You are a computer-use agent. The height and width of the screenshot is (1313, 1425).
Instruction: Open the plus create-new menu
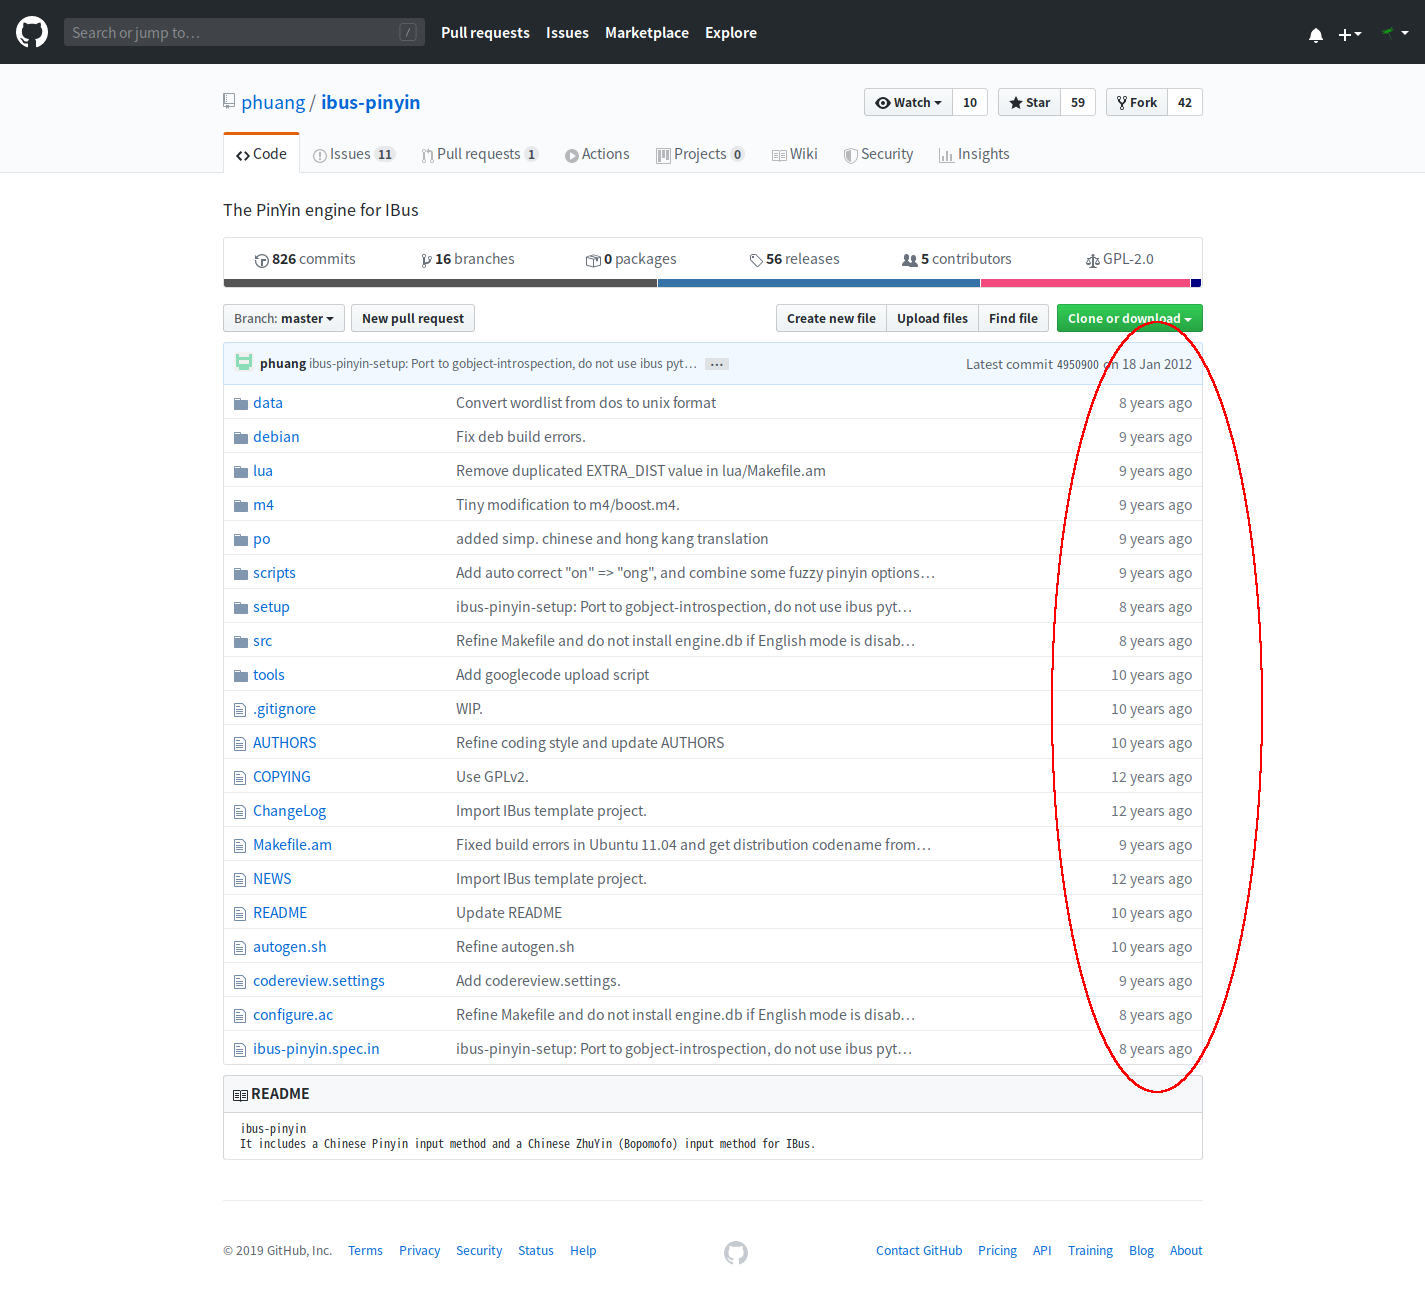tap(1350, 34)
